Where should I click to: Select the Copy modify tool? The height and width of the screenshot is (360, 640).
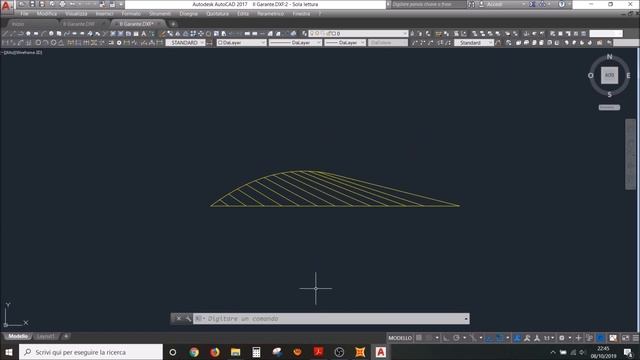[x=170, y=33]
